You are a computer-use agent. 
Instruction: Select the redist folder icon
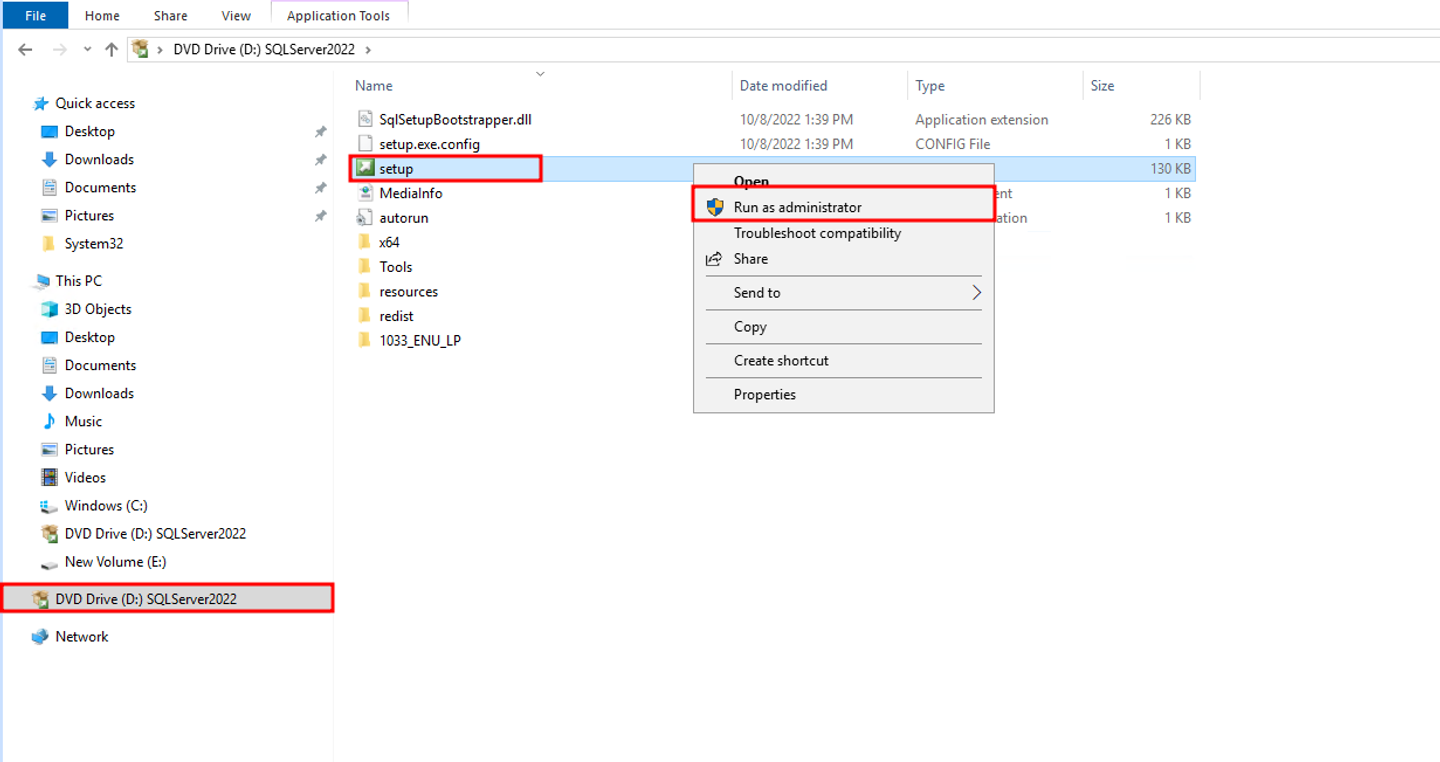pyautogui.click(x=365, y=316)
